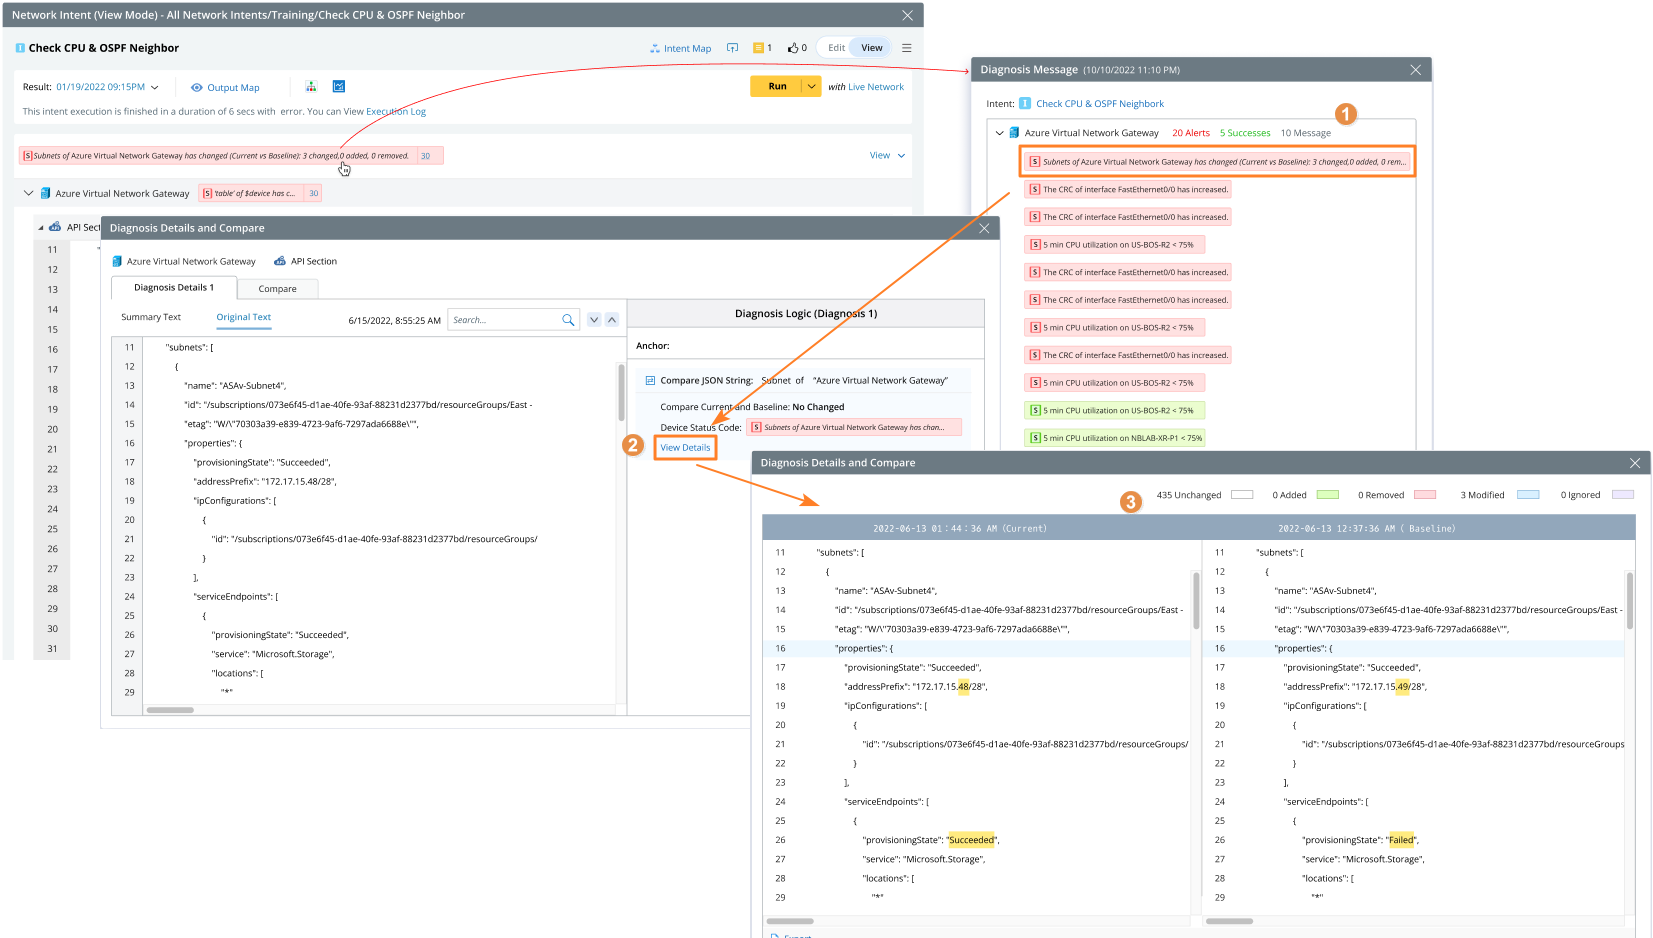The image size is (1653, 938).
Task: Open the Execution Log link
Action: (x=396, y=112)
